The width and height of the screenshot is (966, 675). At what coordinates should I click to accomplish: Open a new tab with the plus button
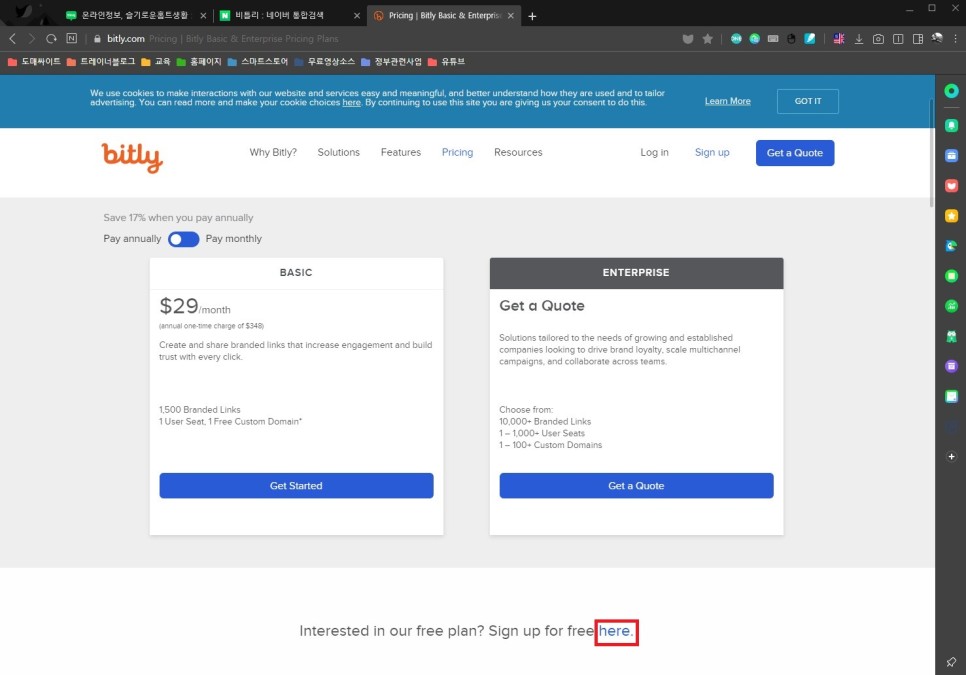click(532, 16)
